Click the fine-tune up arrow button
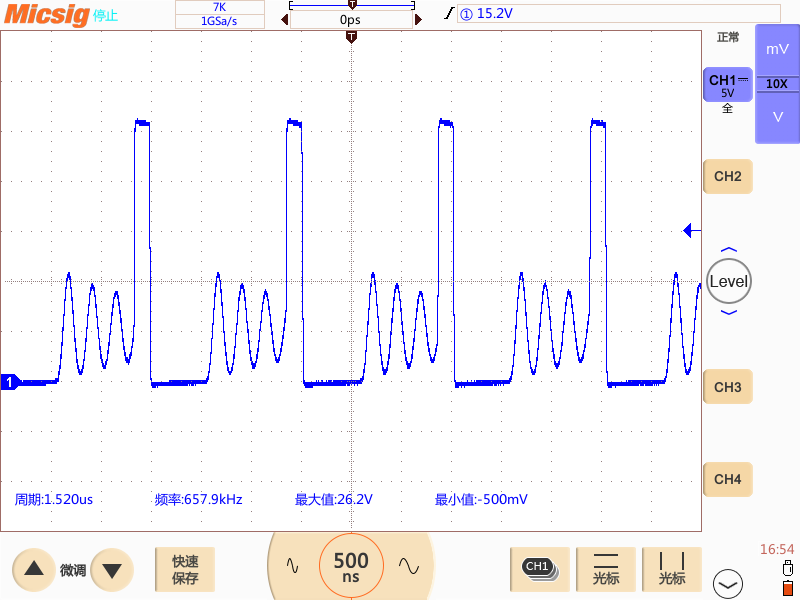The width and height of the screenshot is (800, 600). pos(34,569)
